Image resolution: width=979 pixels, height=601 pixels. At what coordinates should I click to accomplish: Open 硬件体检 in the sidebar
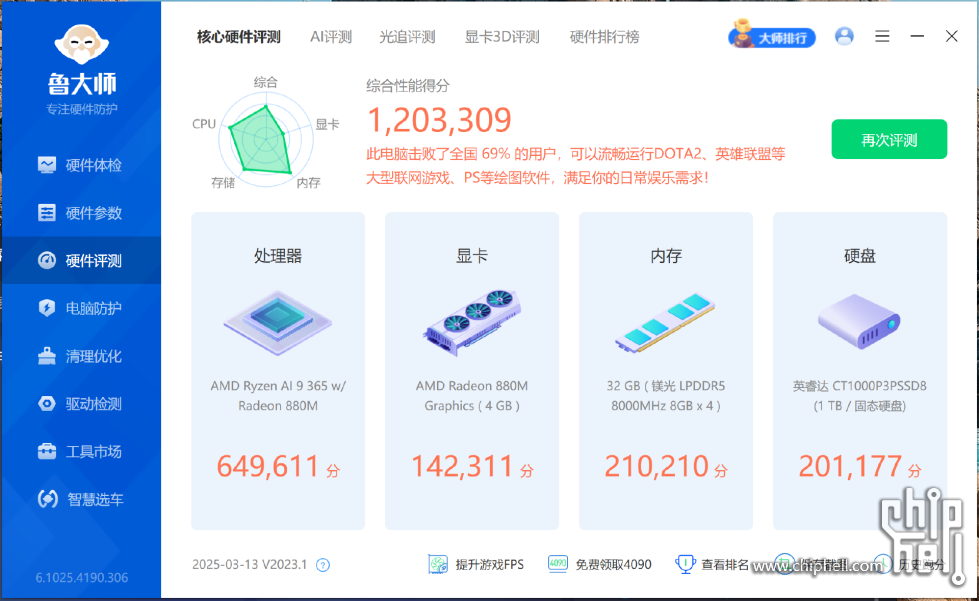point(81,165)
